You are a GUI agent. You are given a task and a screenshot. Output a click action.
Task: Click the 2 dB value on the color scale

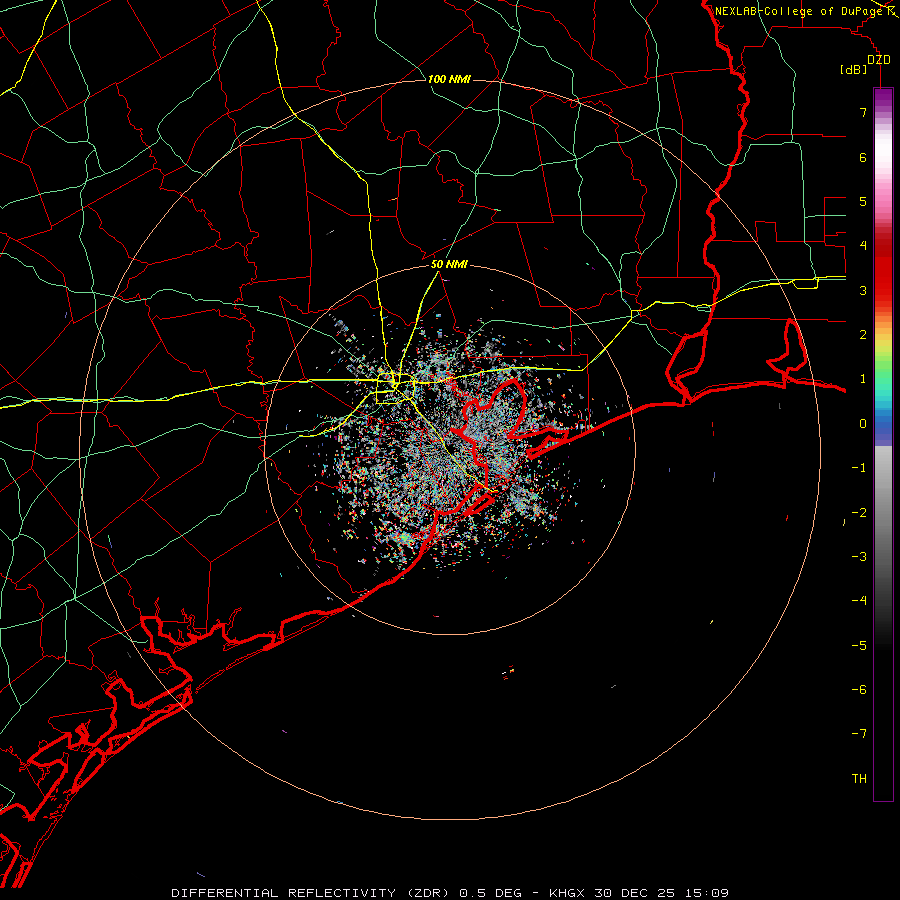(x=863, y=334)
